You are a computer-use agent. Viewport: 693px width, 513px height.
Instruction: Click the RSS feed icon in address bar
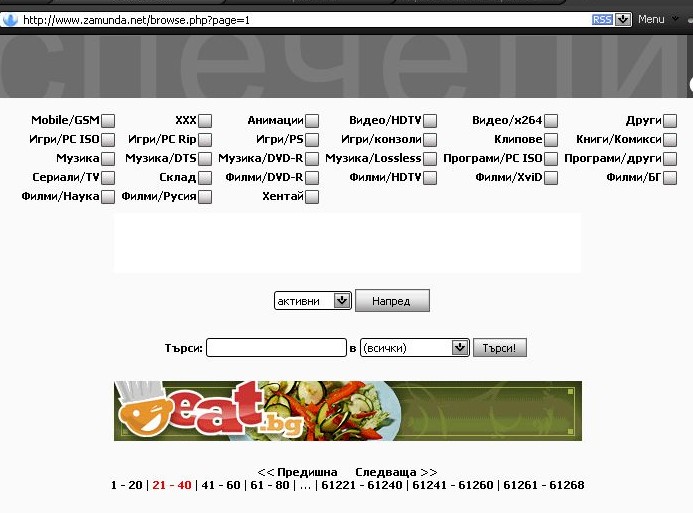coord(602,20)
